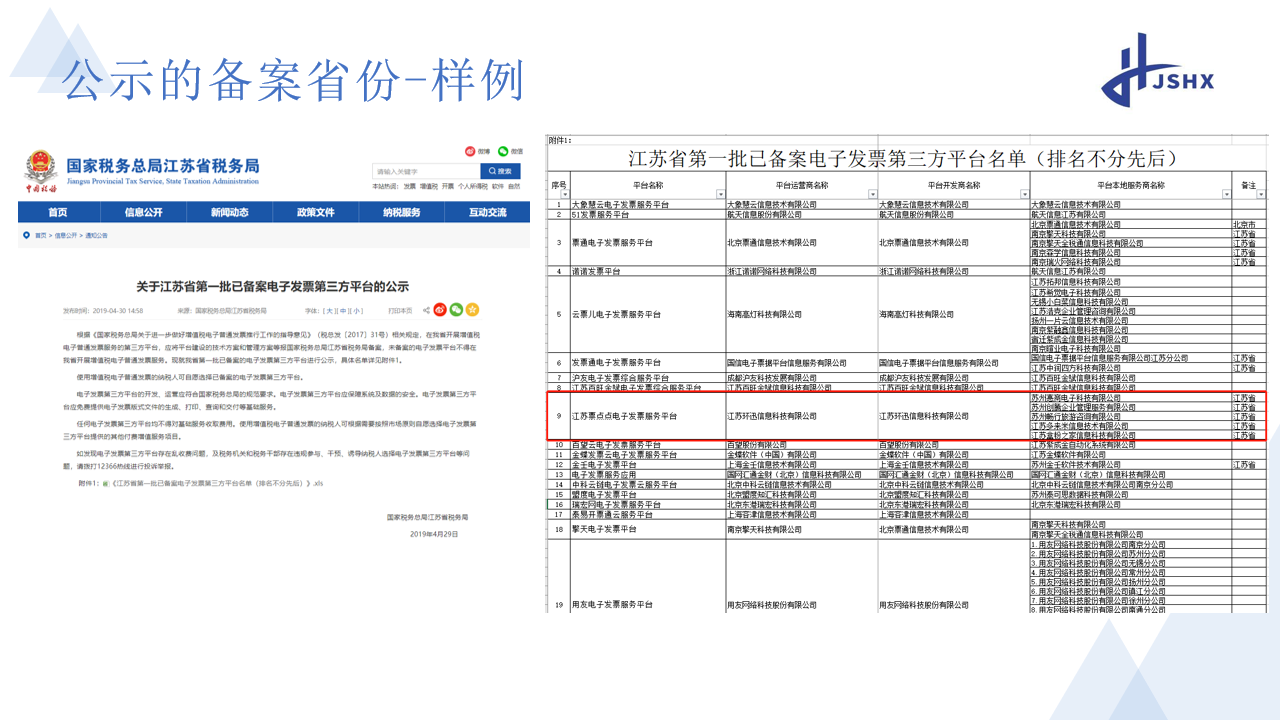This screenshot has width=1280, height=720.
Task: Open the 信息公开 navigation tab
Action: tap(144, 212)
